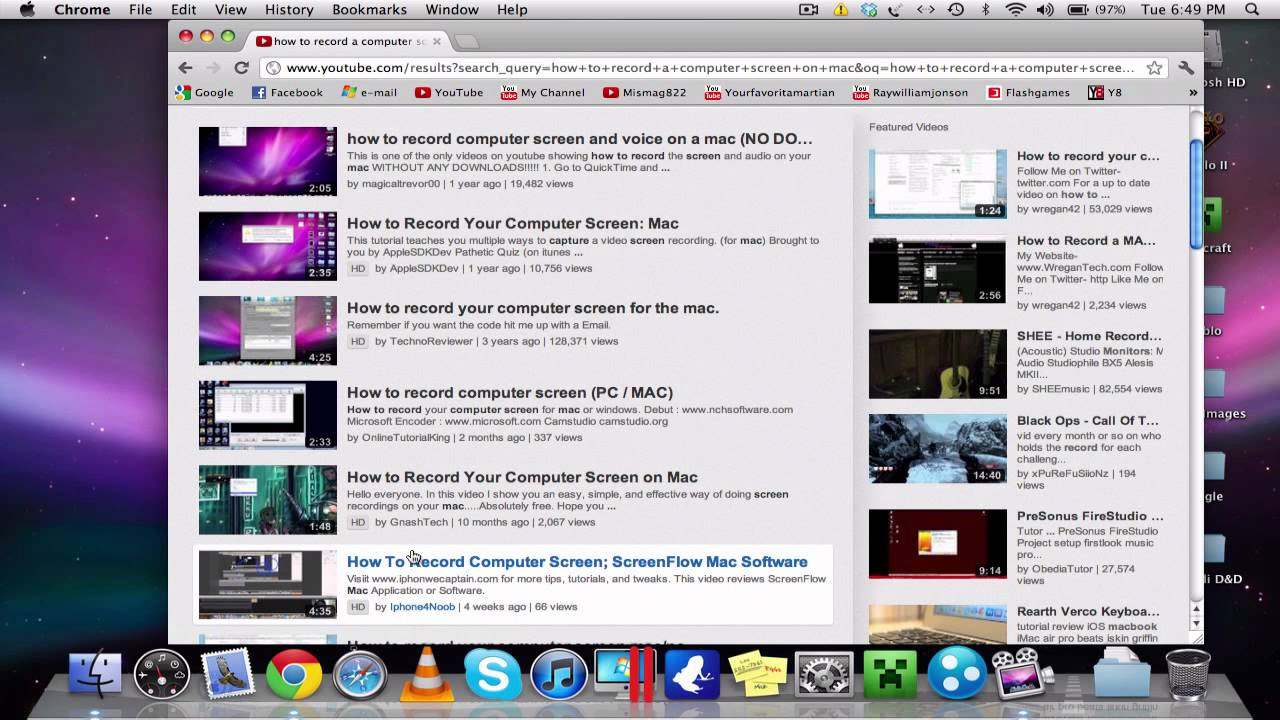Open the Raywilliamjonson bookmark
Screen dimensions: 1280x720
pos(911,92)
